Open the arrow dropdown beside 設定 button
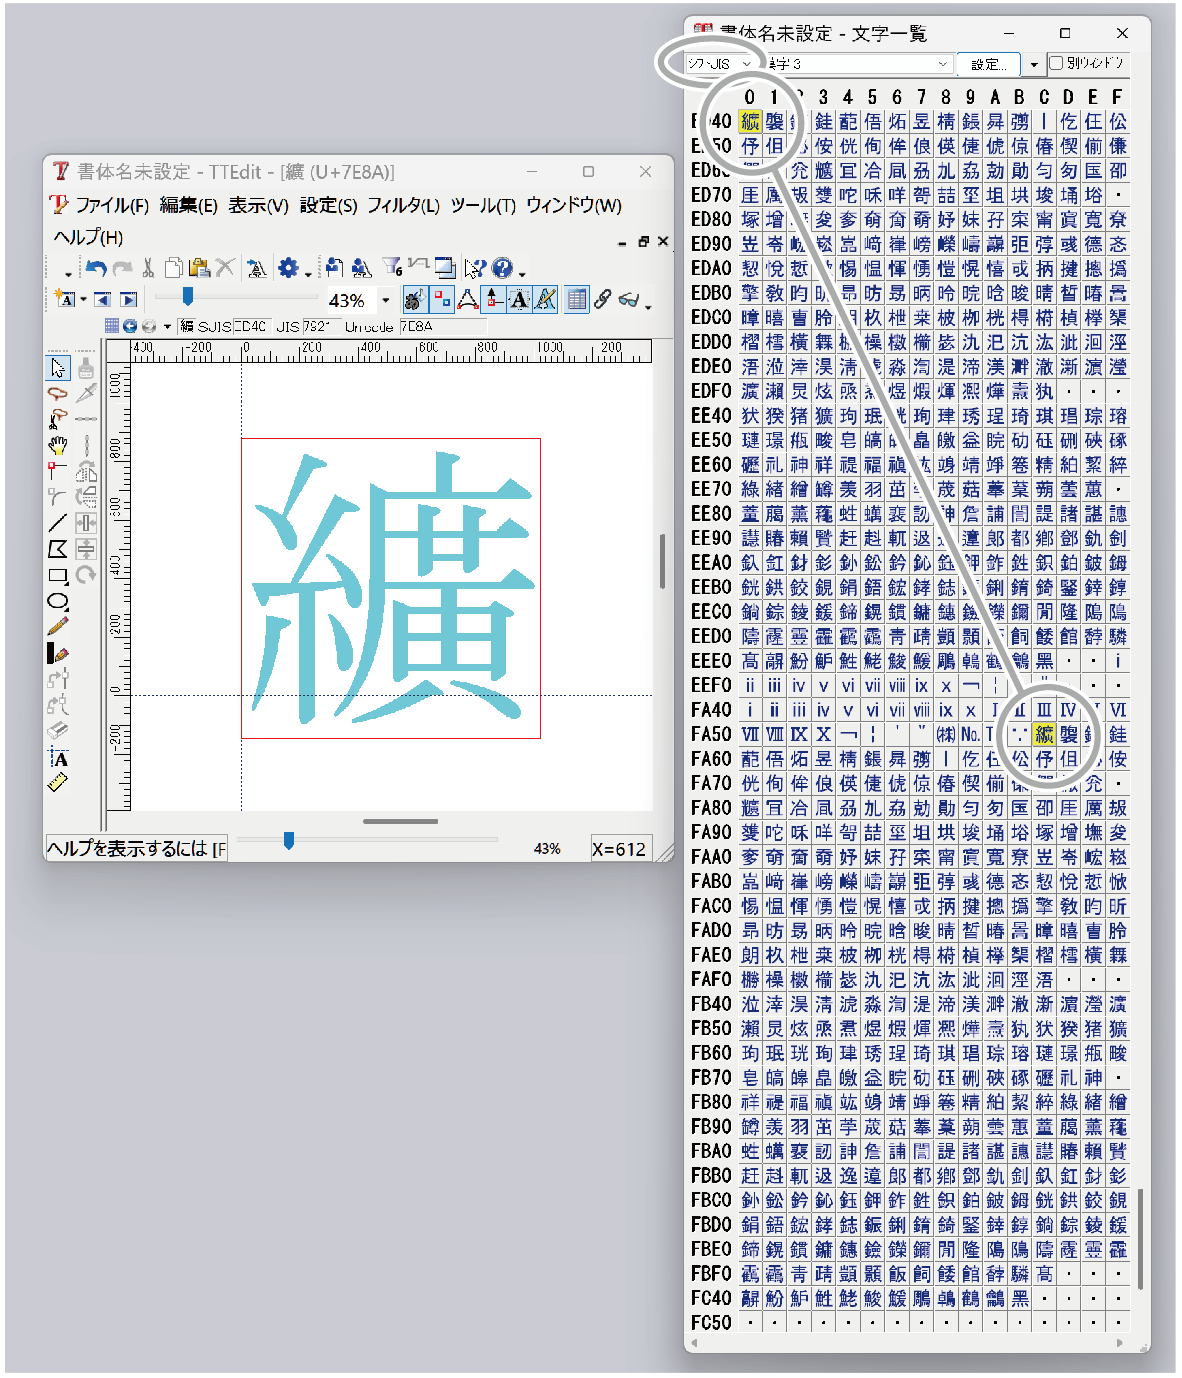 coord(1034,64)
